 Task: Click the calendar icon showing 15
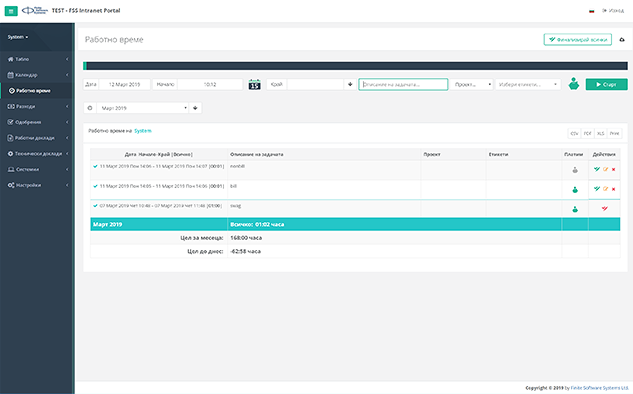(254, 84)
